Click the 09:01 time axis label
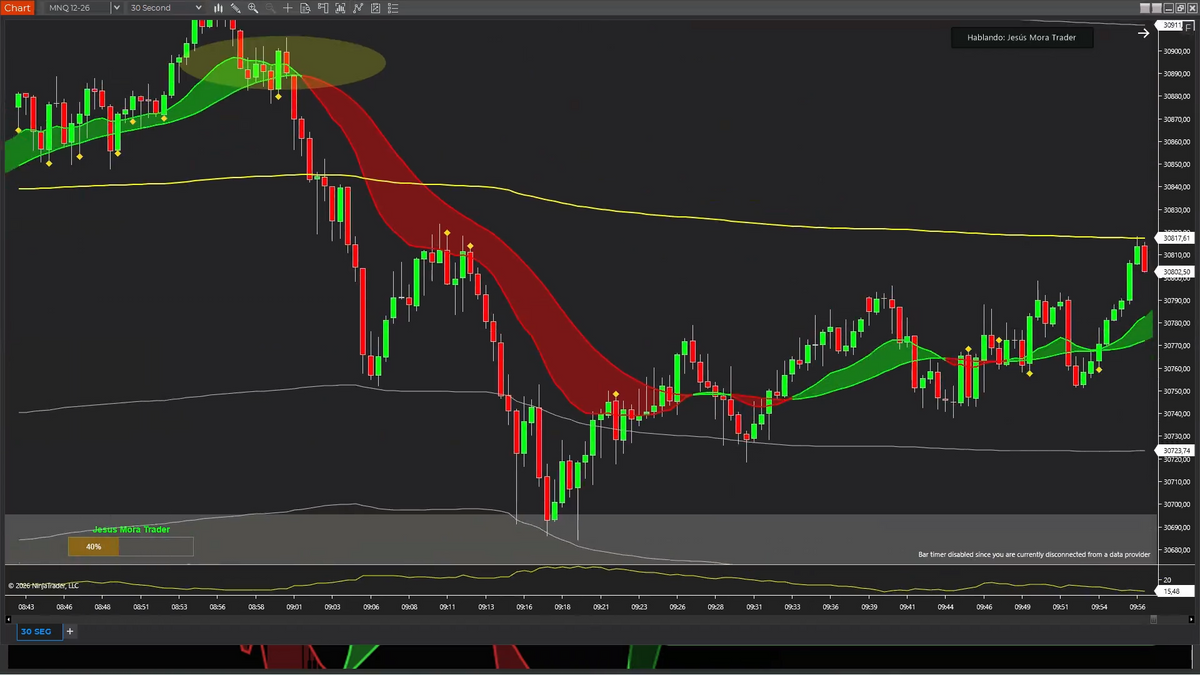Screen dimensions: 1200x675 295,607
